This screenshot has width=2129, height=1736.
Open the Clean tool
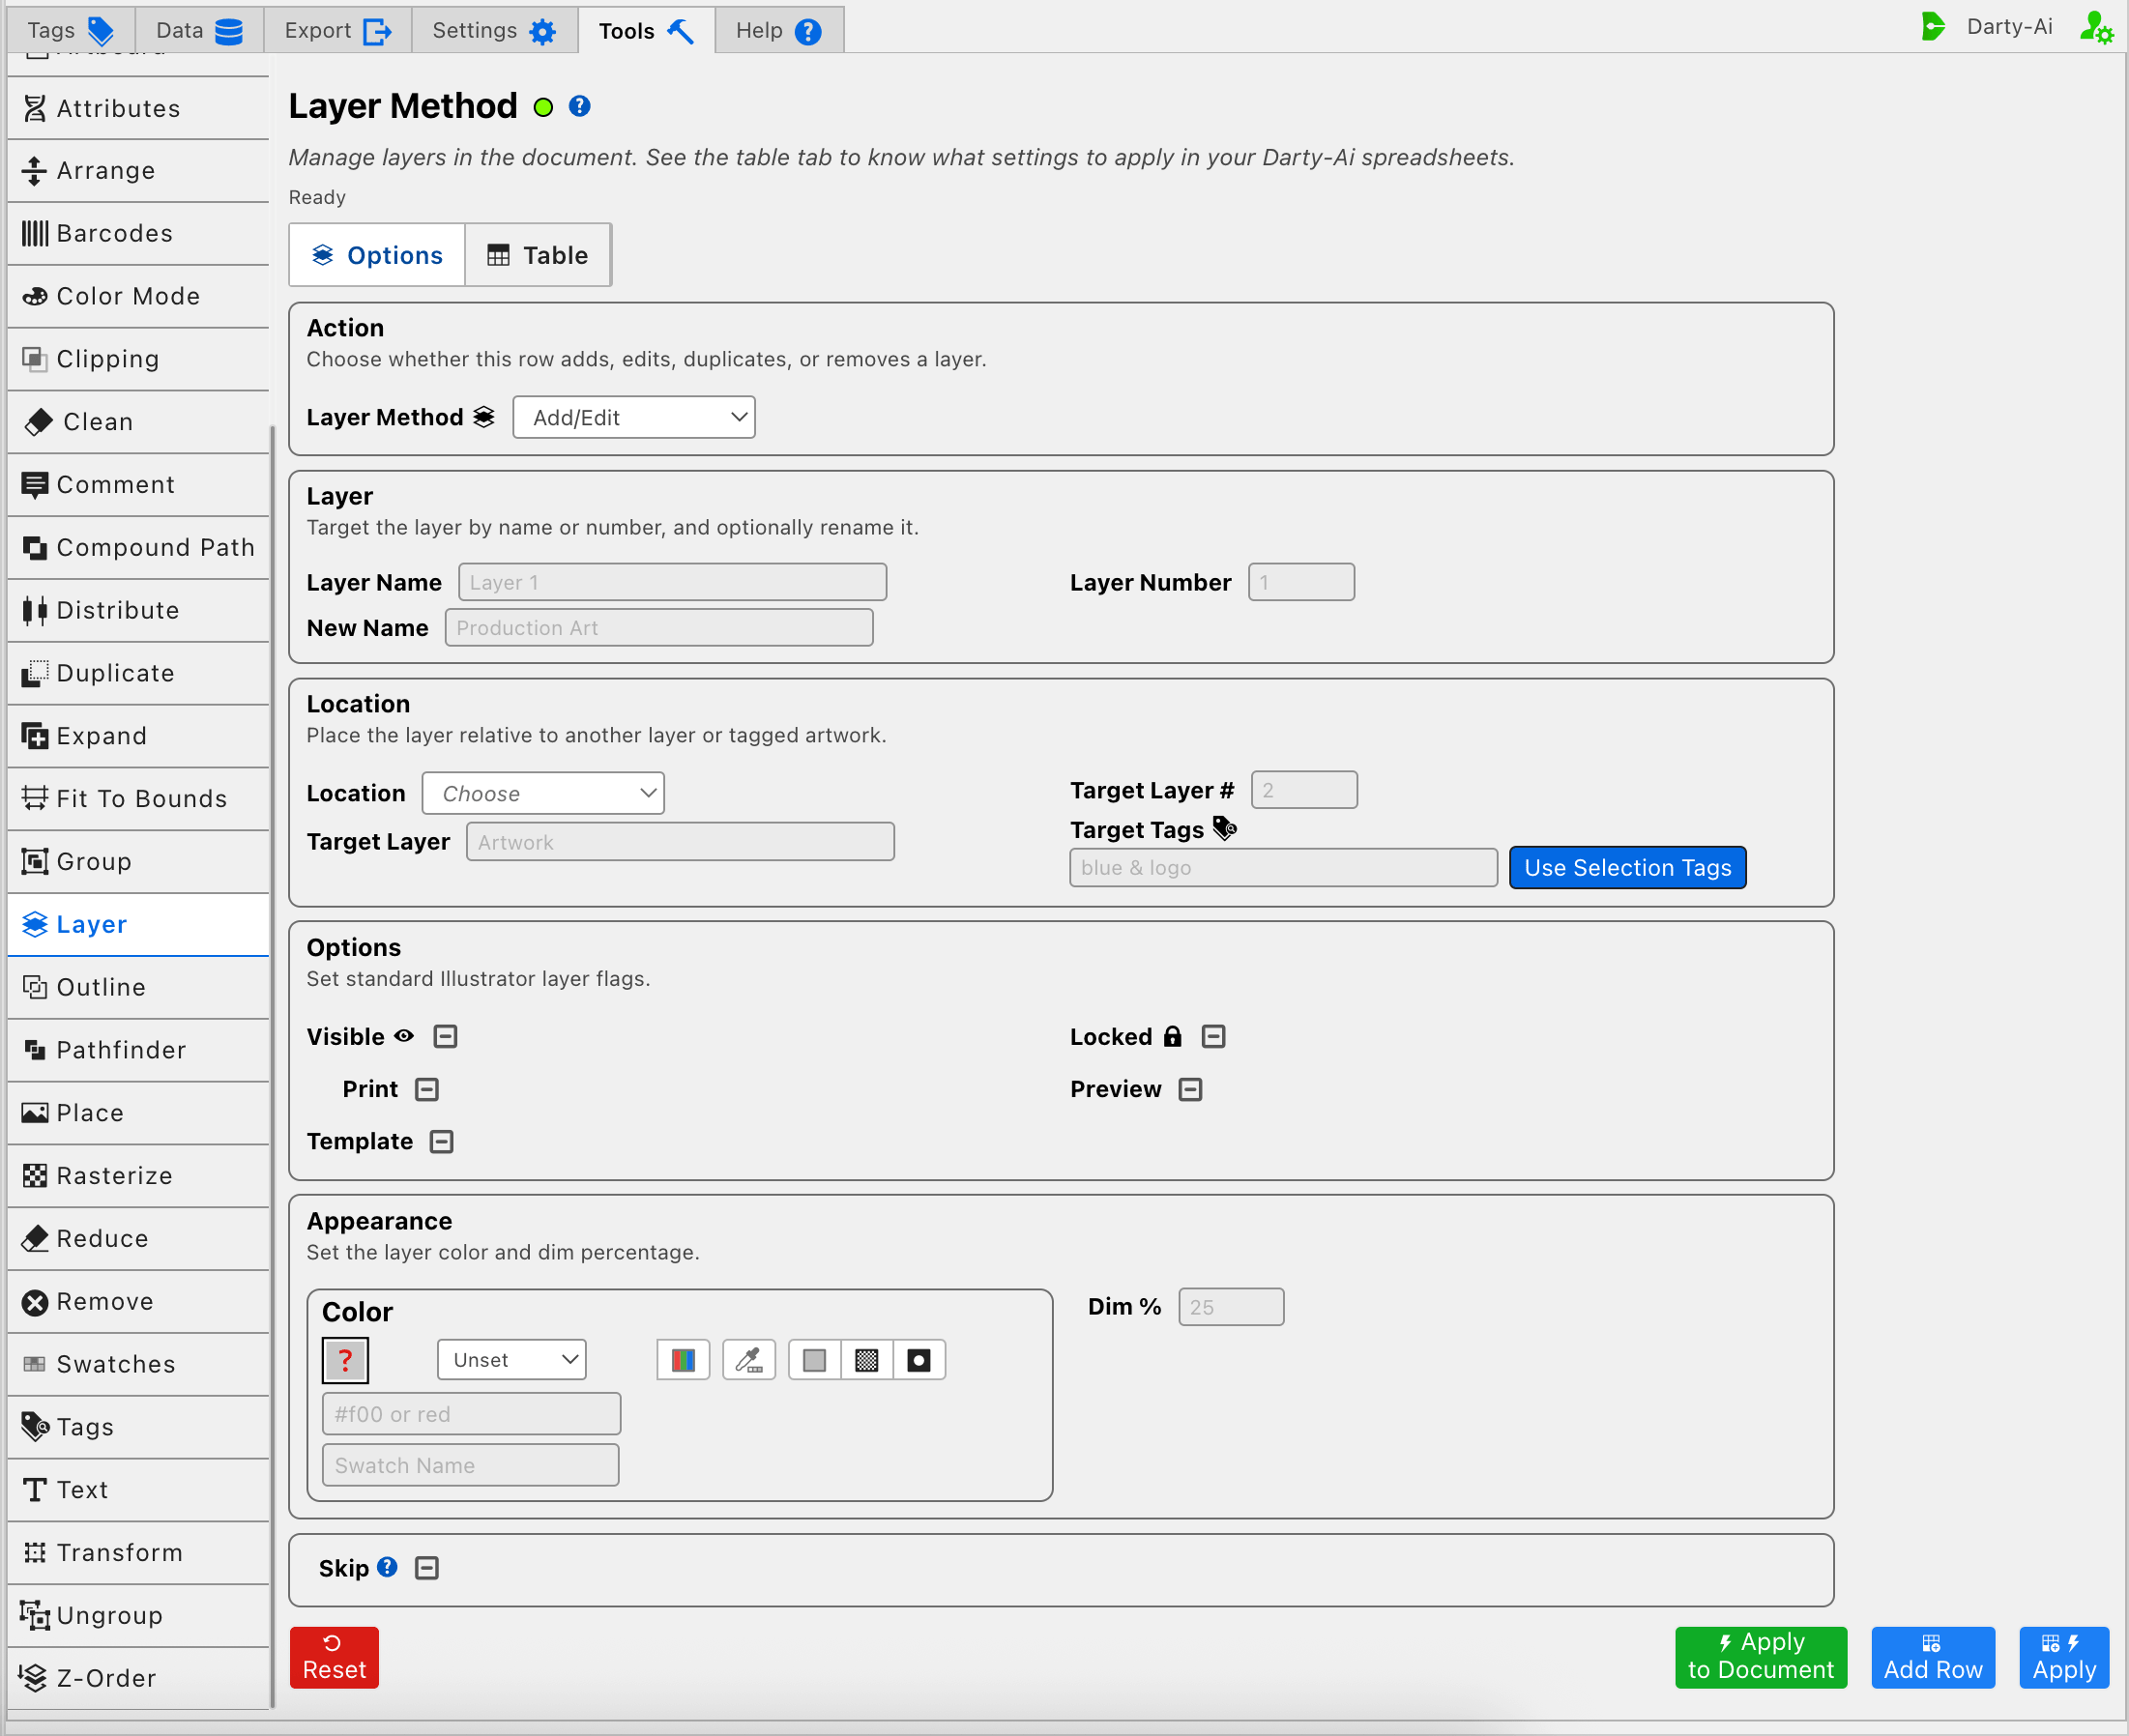(x=138, y=422)
